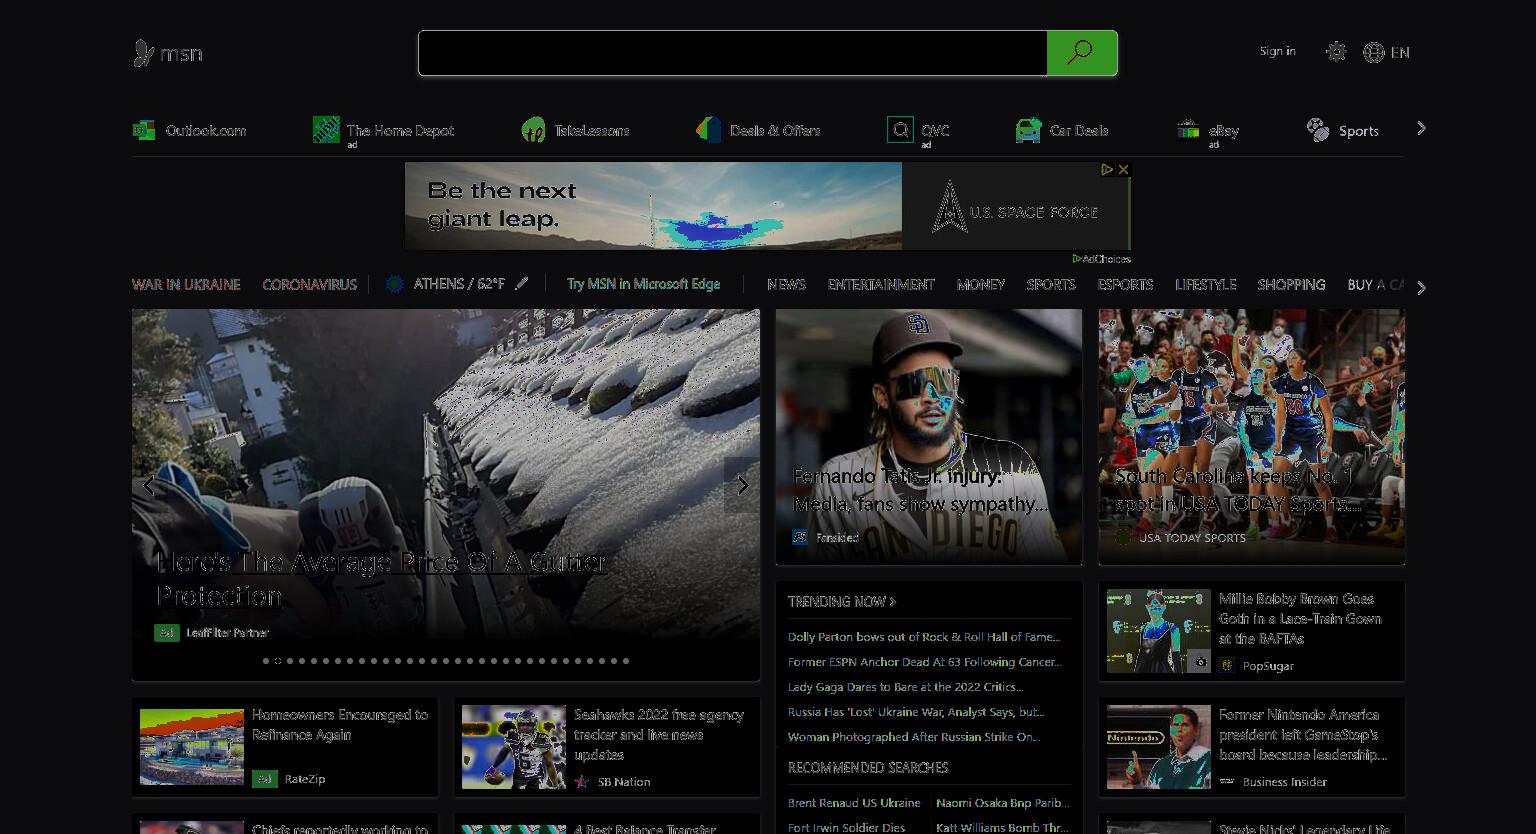Open the NEWS navigation tab
The width and height of the screenshot is (1536, 834).
(786, 284)
